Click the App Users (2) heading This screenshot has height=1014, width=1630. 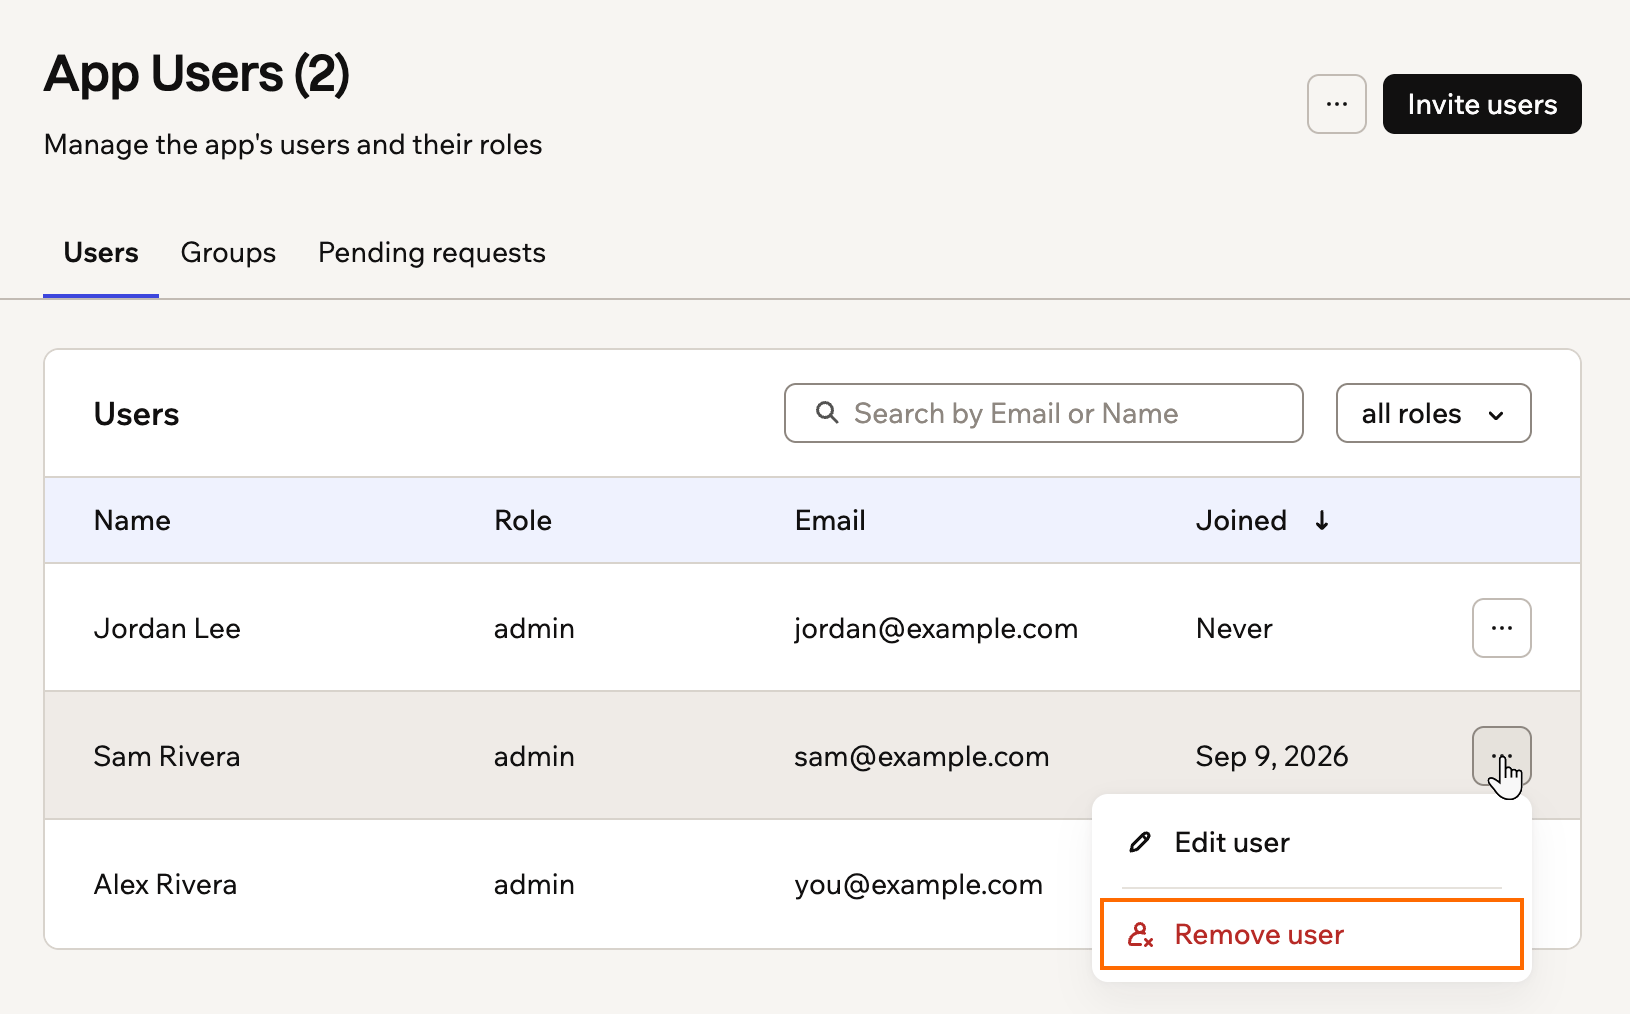pyautogui.click(x=197, y=74)
